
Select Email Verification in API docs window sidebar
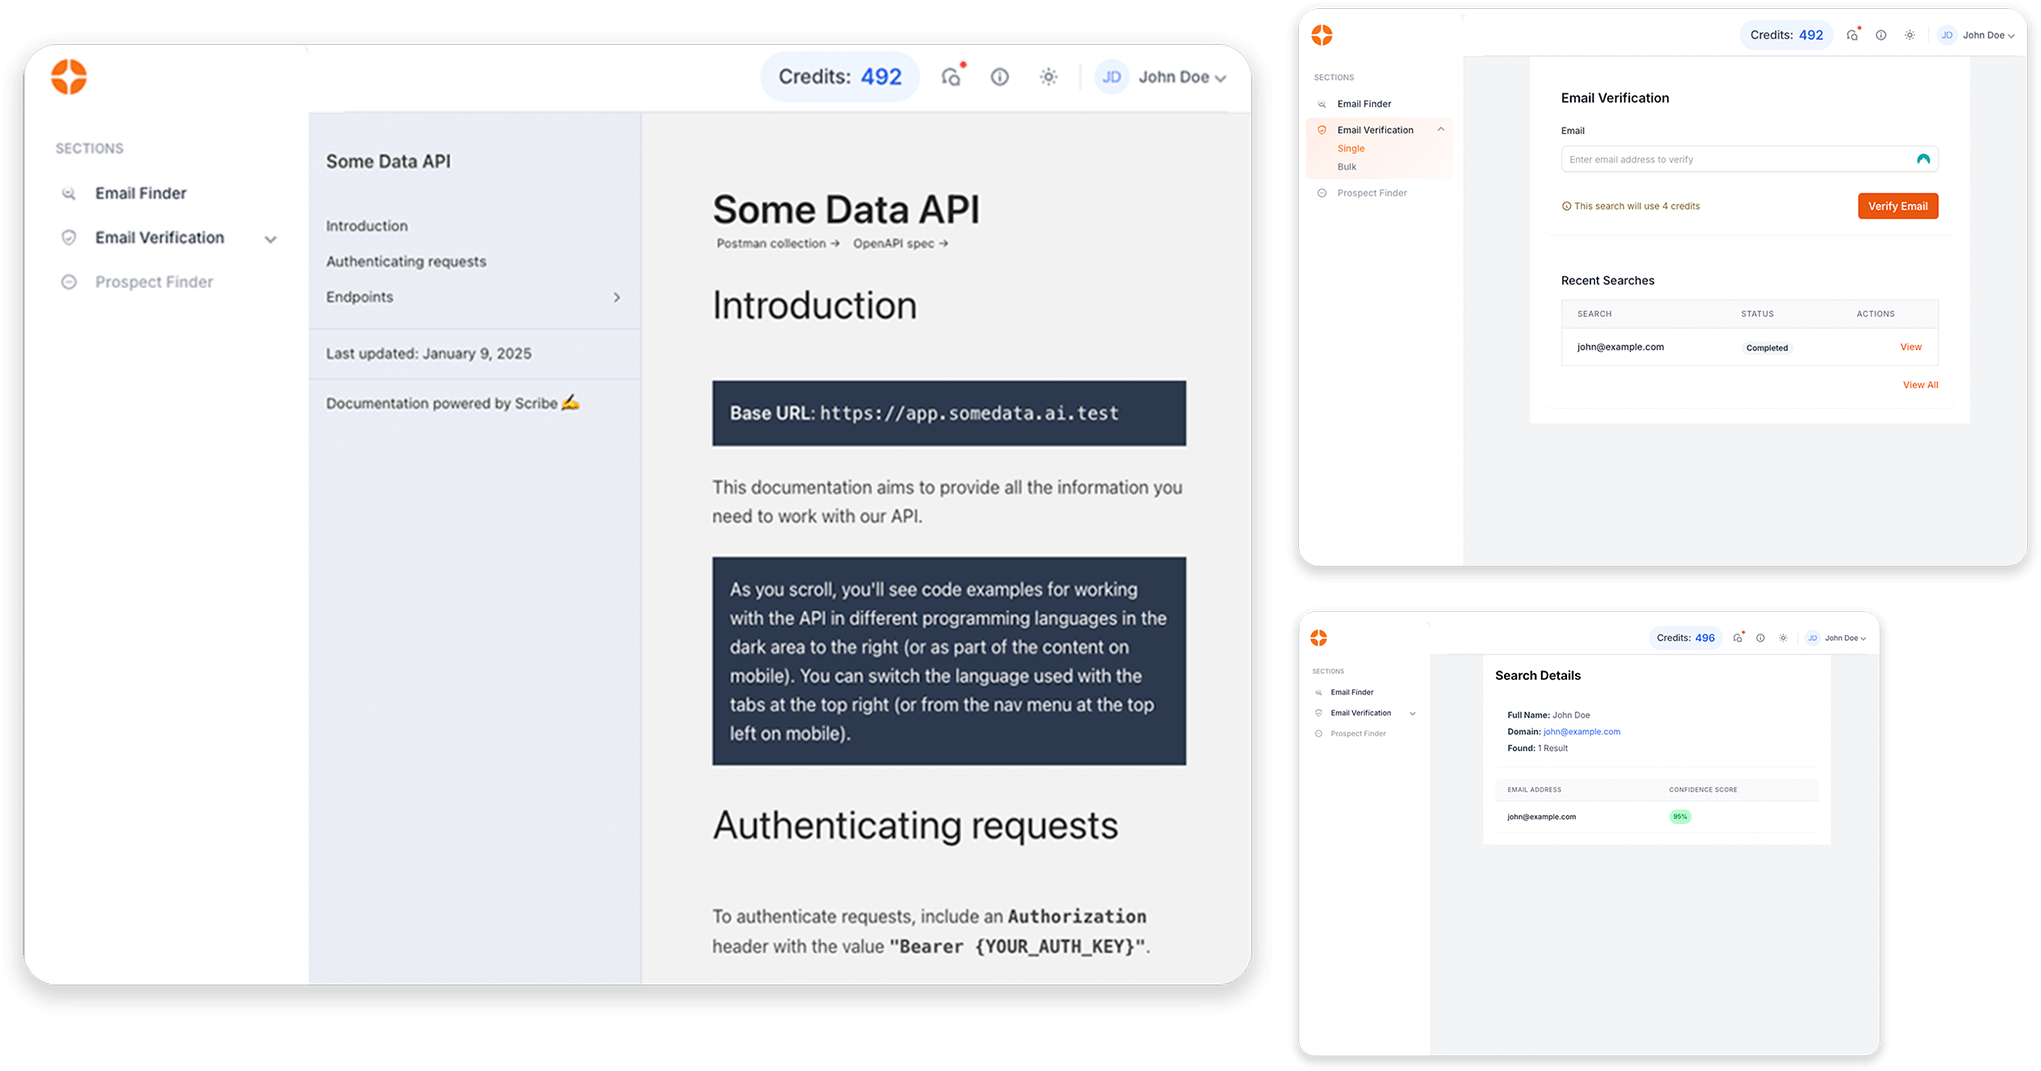160,237
